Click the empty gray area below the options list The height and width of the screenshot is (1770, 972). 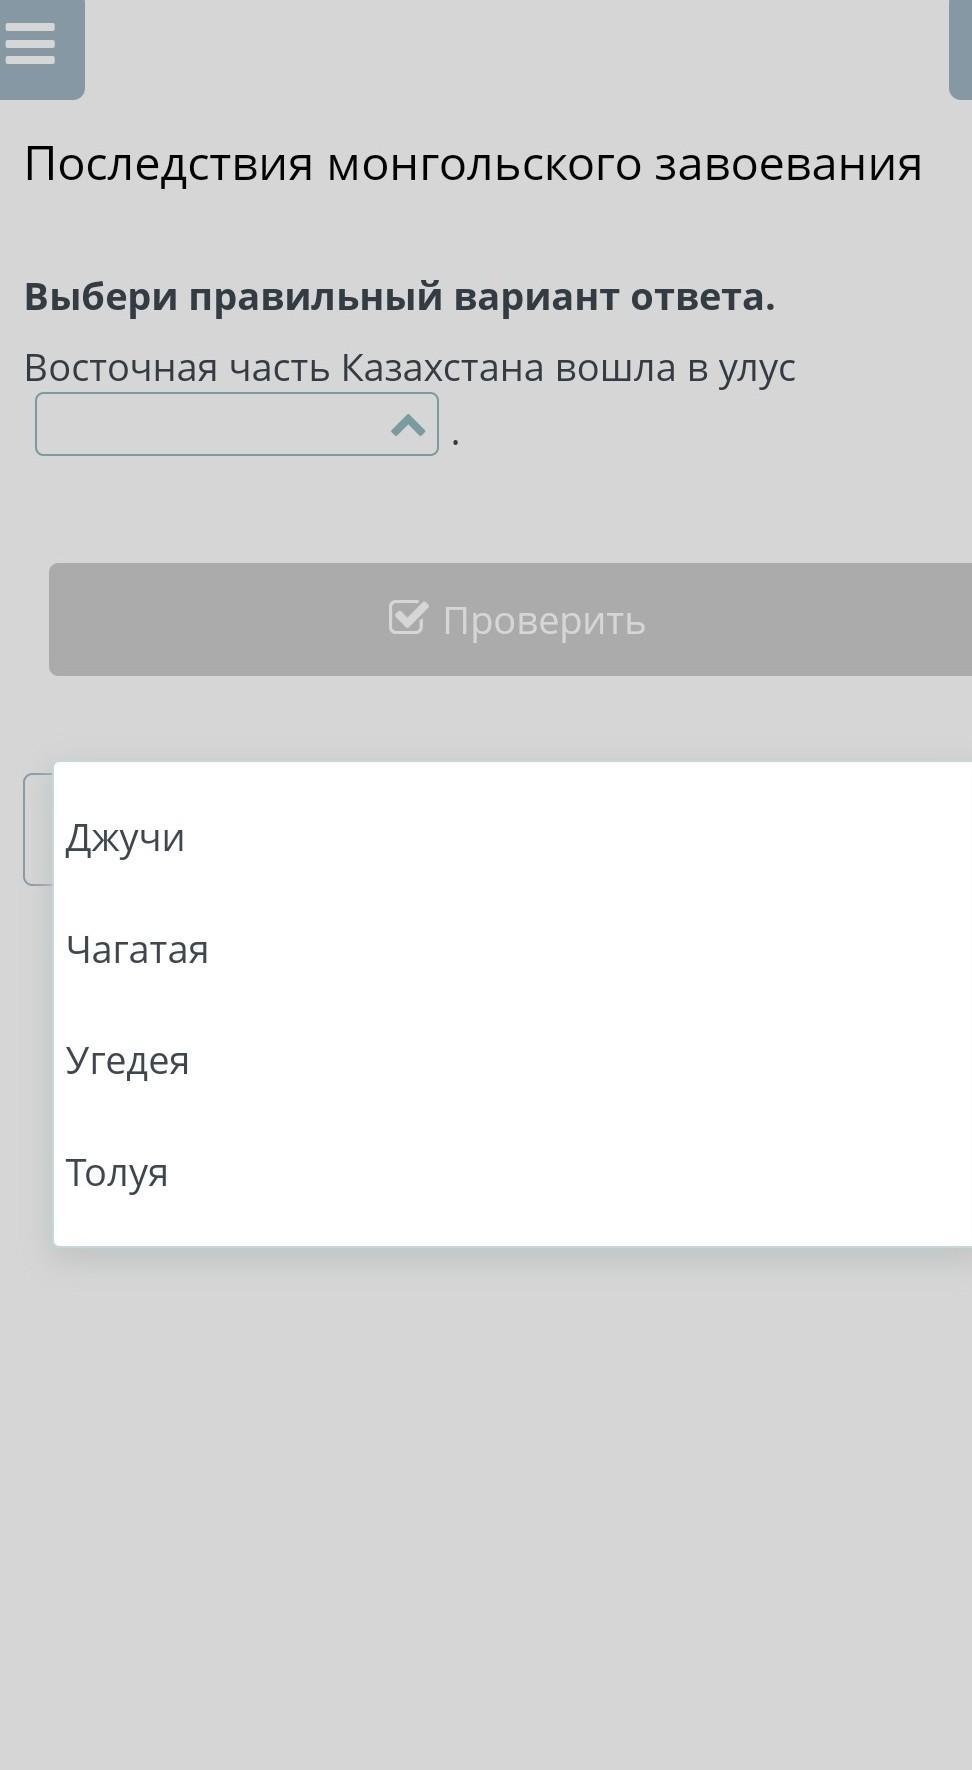486,1500
